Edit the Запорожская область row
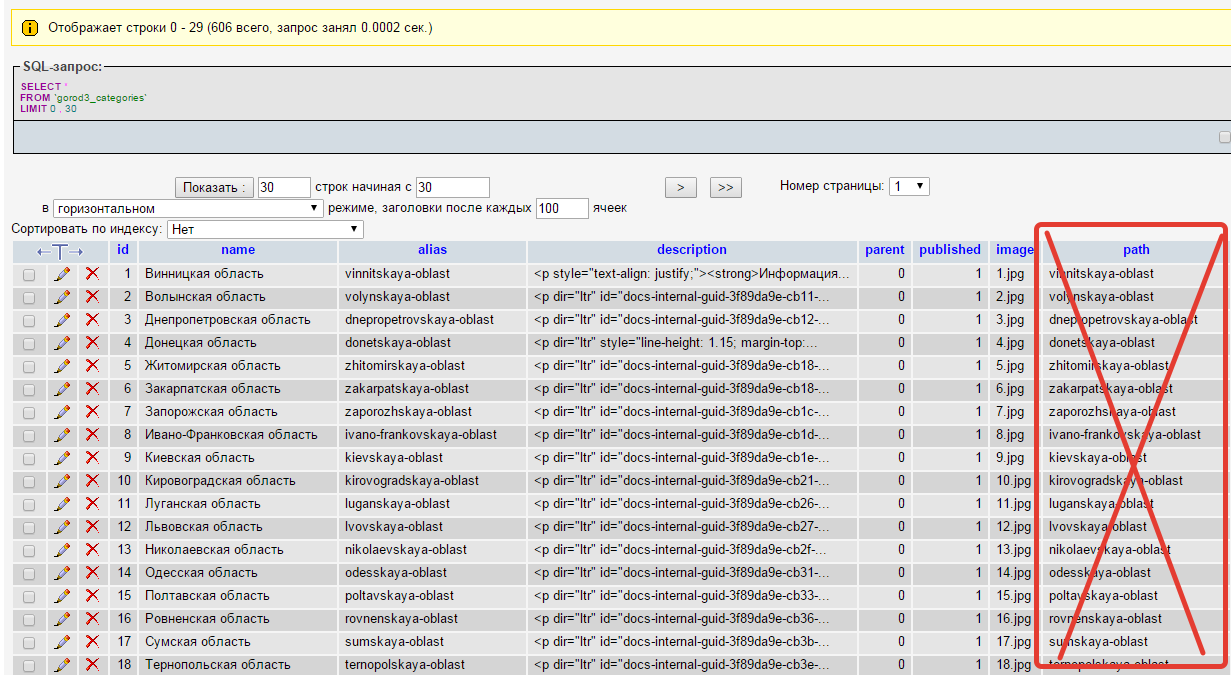The width and height of the screenshot is (1231, 675). click(62, 412)
